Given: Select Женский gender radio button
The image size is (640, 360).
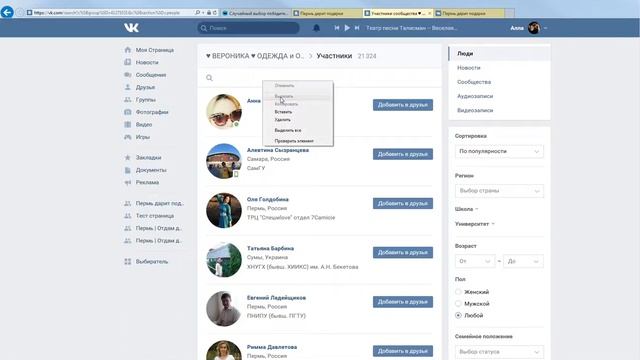Looking at the screenshot, I should click(x=458, y=292).
